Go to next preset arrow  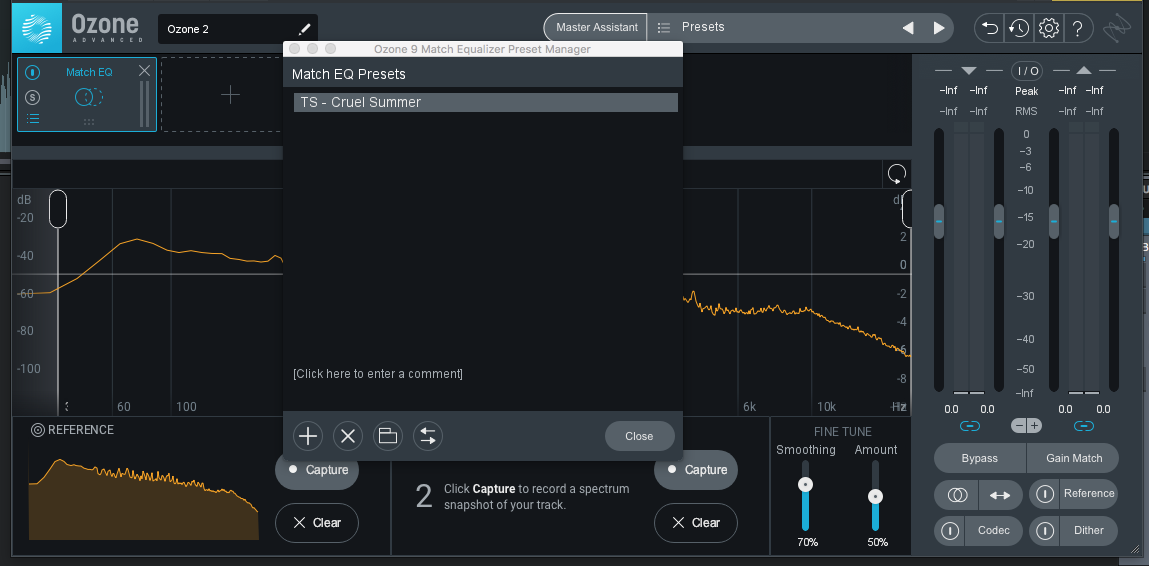[x=939, y=29]
